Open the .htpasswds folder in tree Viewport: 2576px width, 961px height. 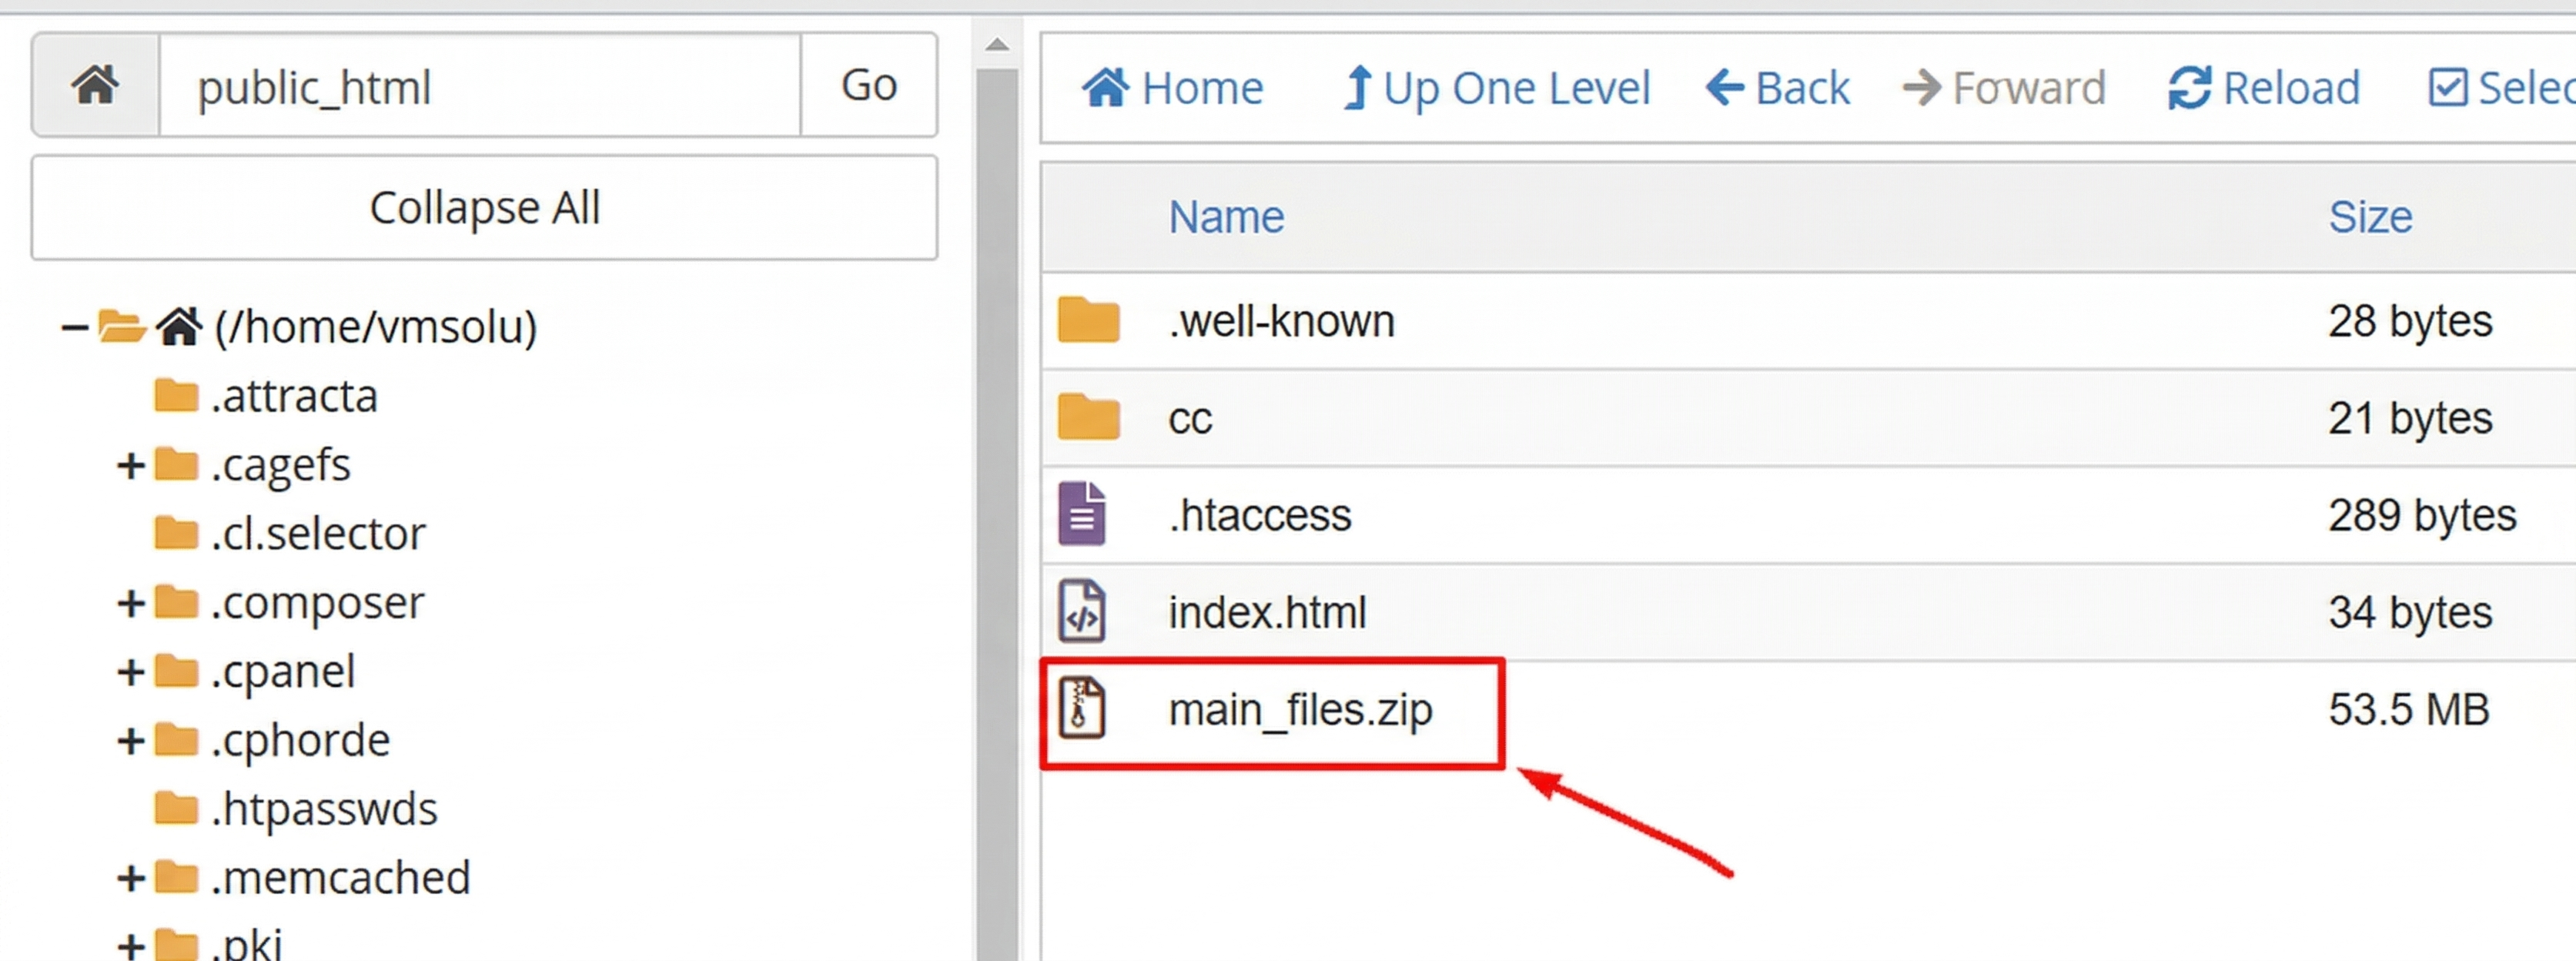[324, 809]
